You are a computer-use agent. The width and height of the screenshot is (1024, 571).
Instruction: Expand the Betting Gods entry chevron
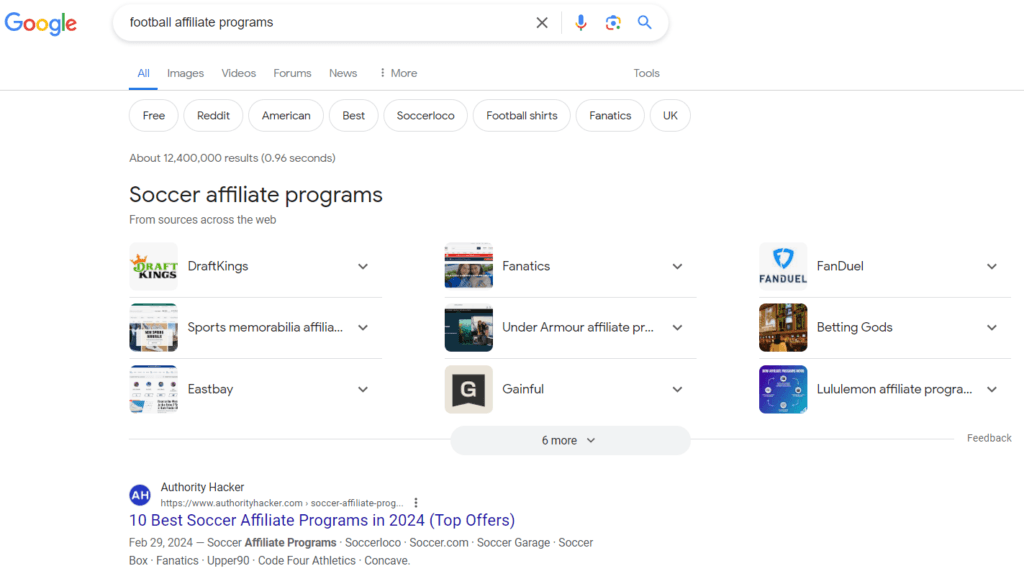pyautogui.click(x=992, y=327)
